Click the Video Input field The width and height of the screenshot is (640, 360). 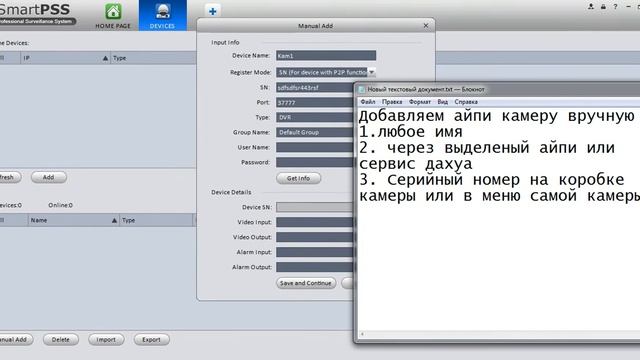(x=315, y=222)
